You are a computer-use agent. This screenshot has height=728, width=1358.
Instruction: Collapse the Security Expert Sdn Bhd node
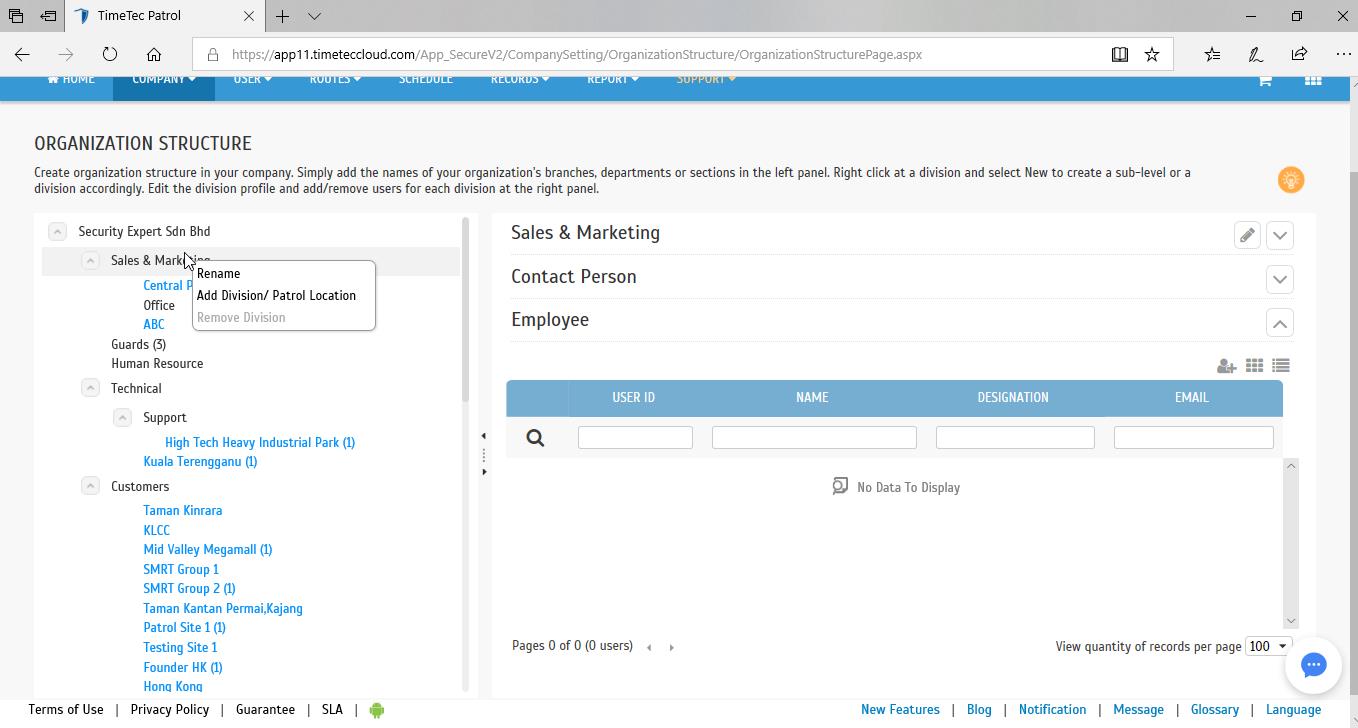pos(57,231)
